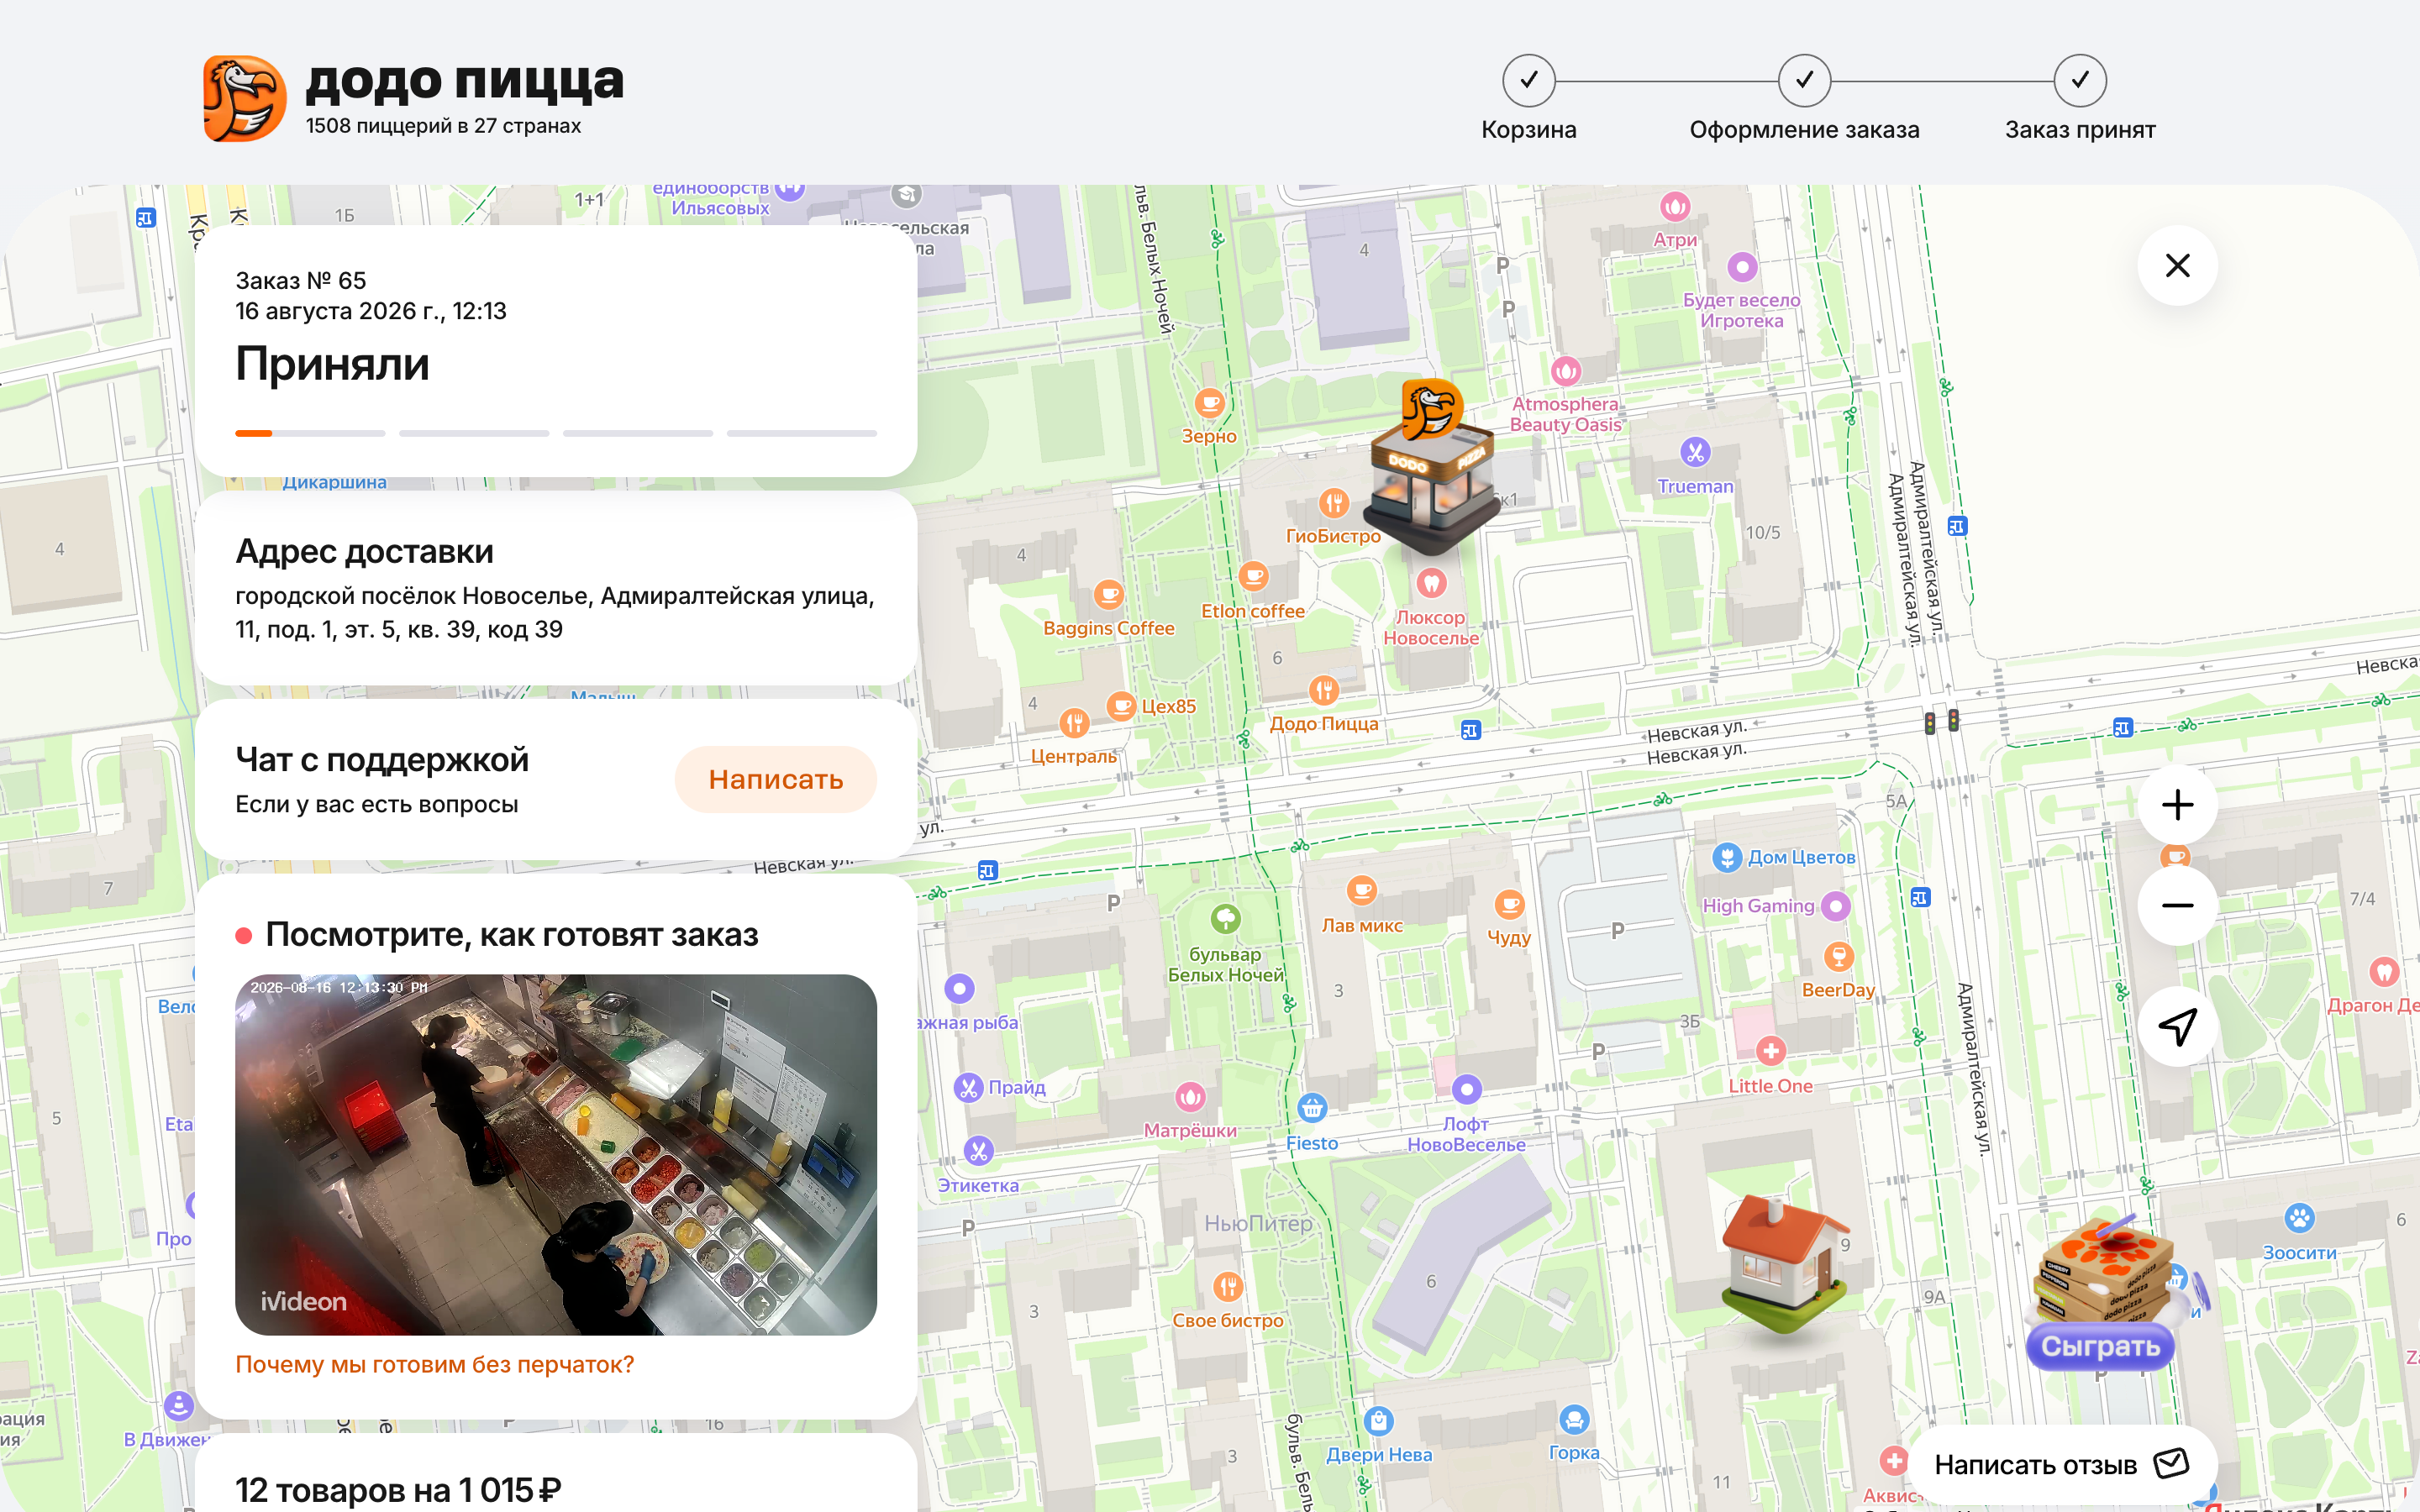Open 'Почему мы готовим без перчаток?' link
Screen dimensions: 2420x1512
(x=435, y=1364)
